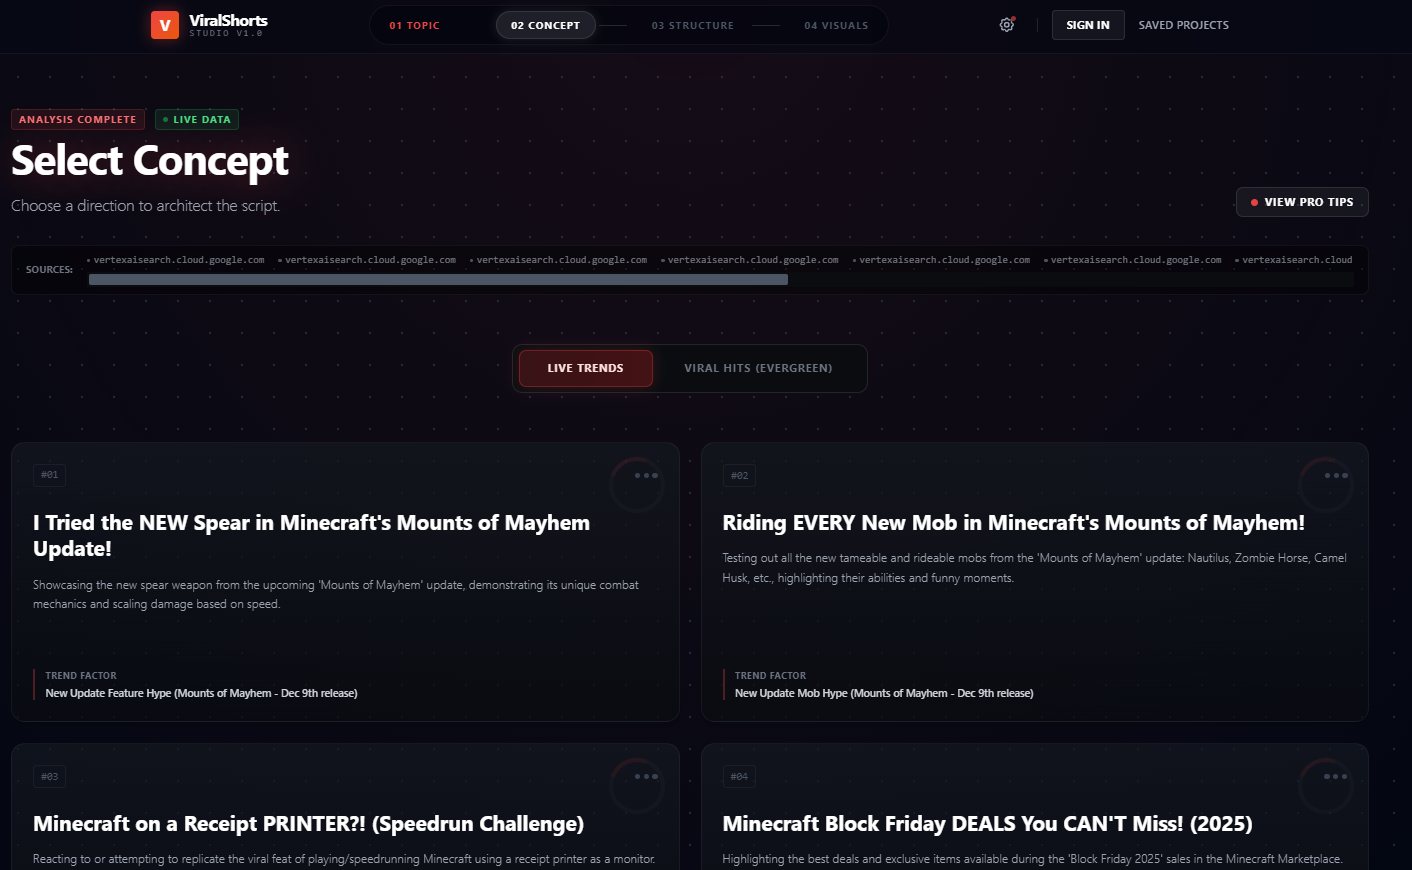Click the 'Select Concept' page heading
The image size is (1412, 870).
coord(150,161)
